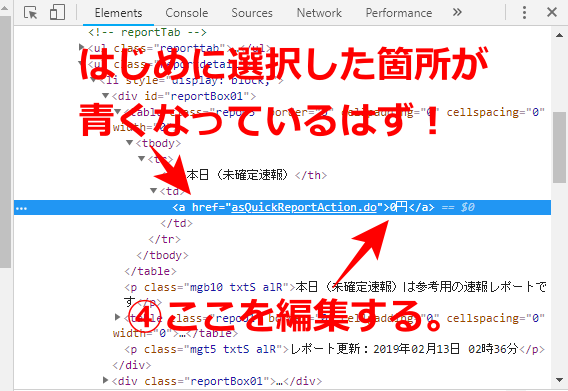This screenshot has height=391, width=568.
Task: Show more tabs with double chevron
Action: (457, 12)
